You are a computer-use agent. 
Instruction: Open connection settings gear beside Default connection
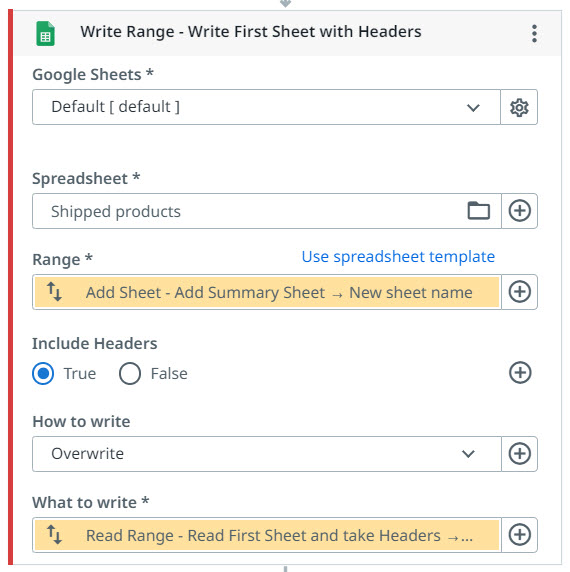519,107
